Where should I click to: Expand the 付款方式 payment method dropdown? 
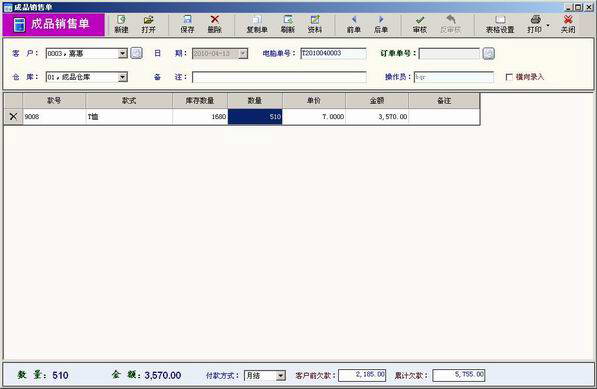tap(281, 376)
